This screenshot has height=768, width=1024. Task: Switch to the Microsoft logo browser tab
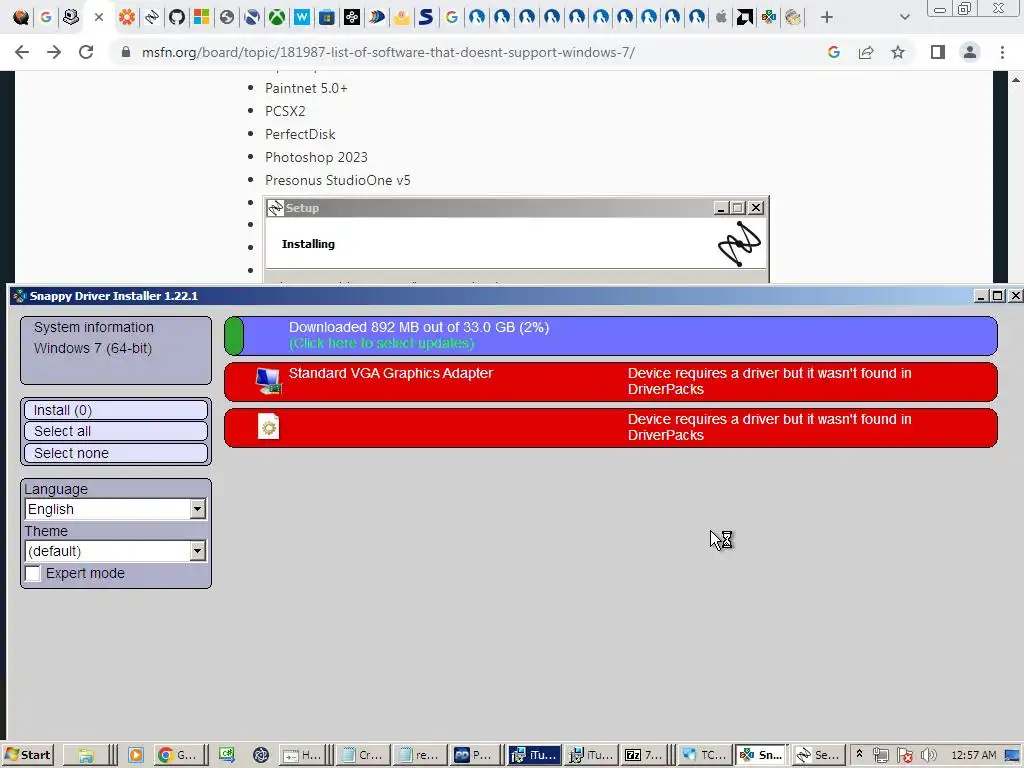pos(201,17)
